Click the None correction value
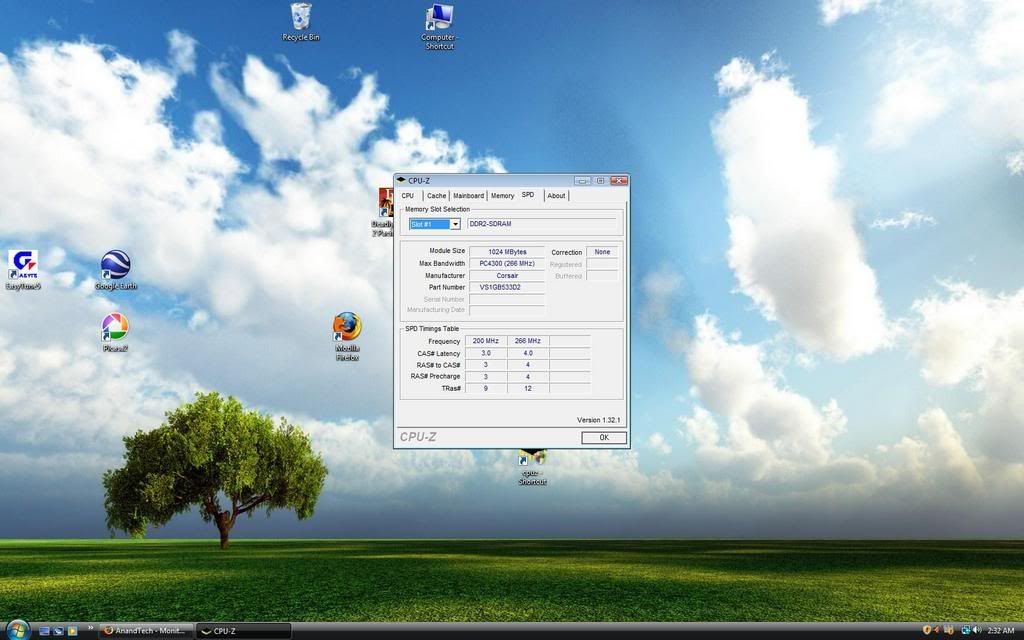The width and height of the screenshot is (1024, 640). tap(602, 251)
